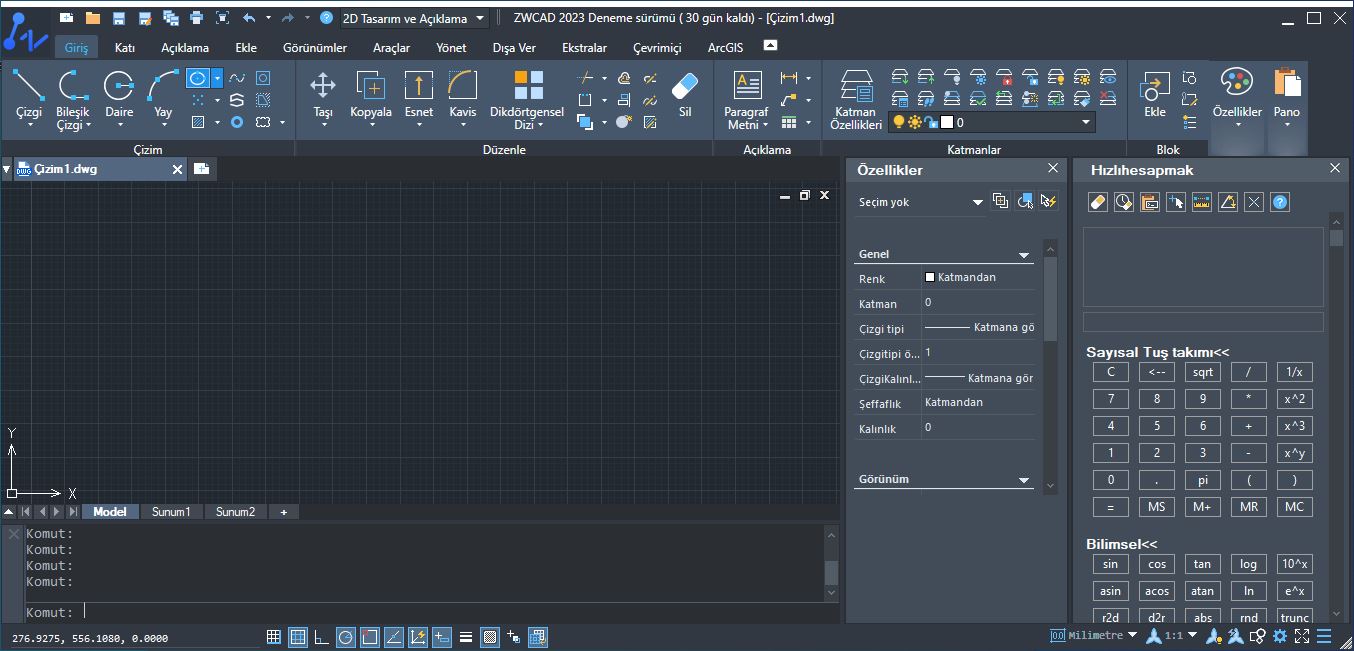Click the Ekle block insert icon
Screen dimensions: 1354x651
1155,94
